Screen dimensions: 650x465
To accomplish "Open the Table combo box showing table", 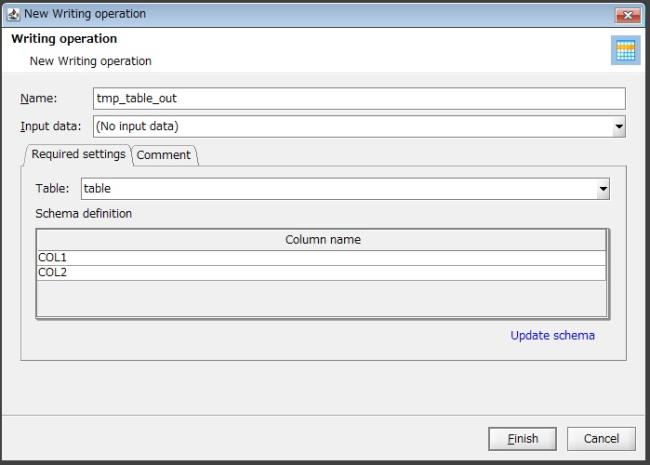I will 340,188.
